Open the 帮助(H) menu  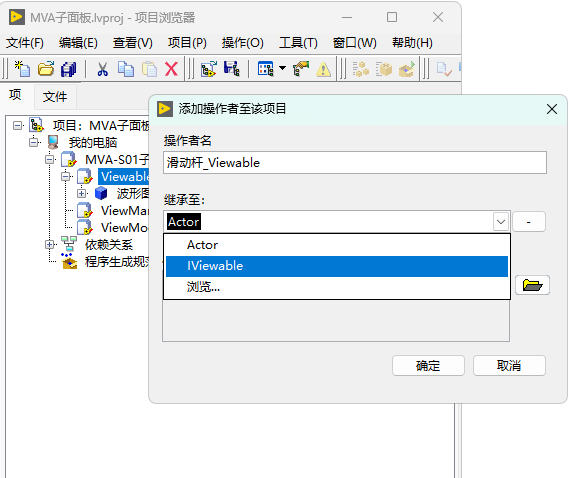click(x=412, y=43)
